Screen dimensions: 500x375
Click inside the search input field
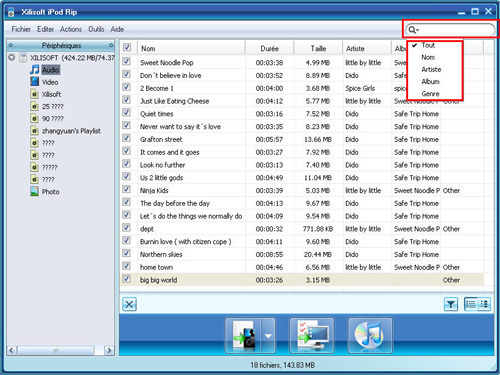[x=455, y=30]
